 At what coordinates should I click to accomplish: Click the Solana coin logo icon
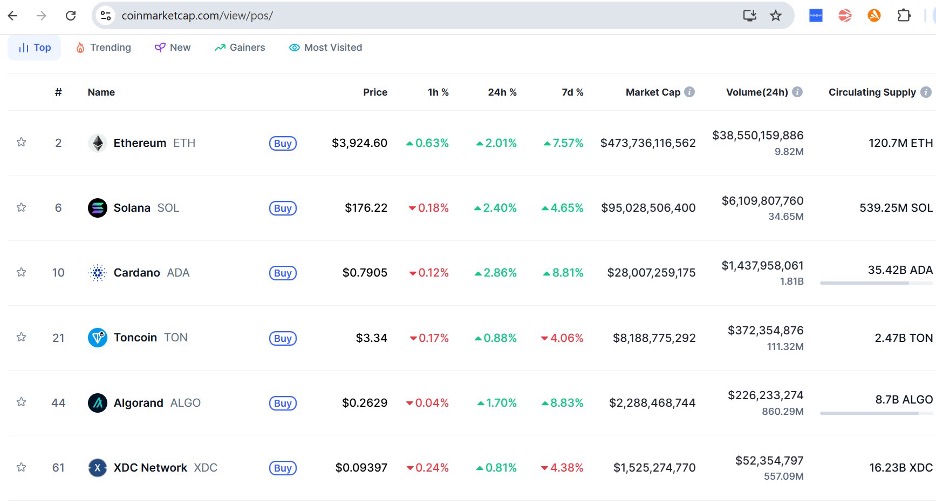97,208
